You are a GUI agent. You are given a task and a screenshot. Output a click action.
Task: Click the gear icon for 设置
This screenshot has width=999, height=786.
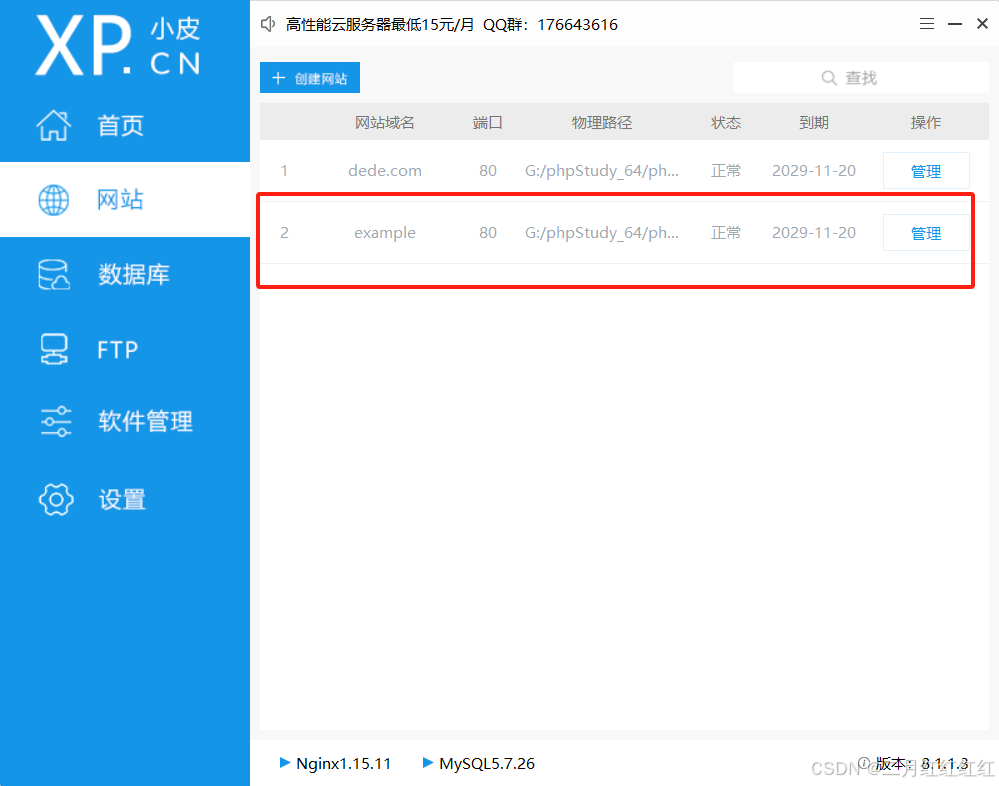[x=56, y=499]
